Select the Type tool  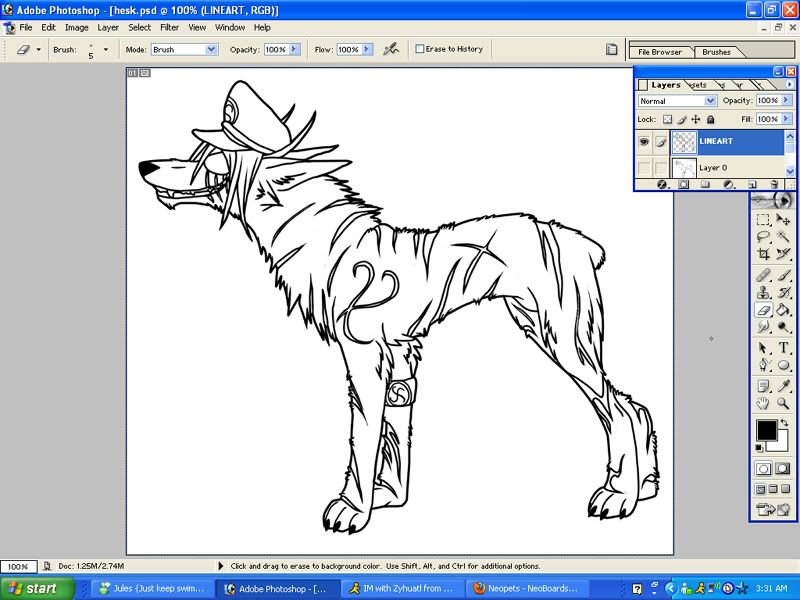[x=784, y=347]
